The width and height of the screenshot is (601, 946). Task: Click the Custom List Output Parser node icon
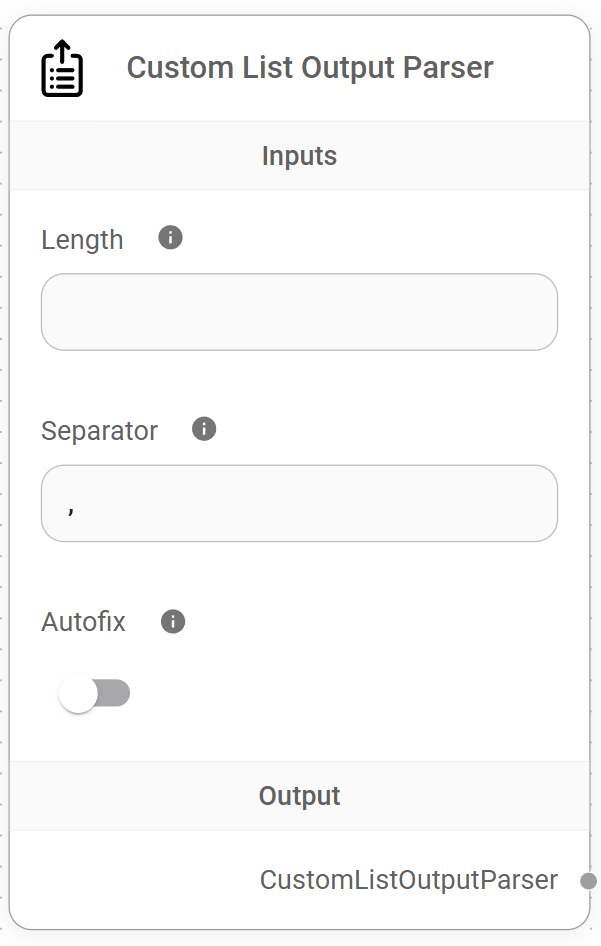tap(60, 67)
